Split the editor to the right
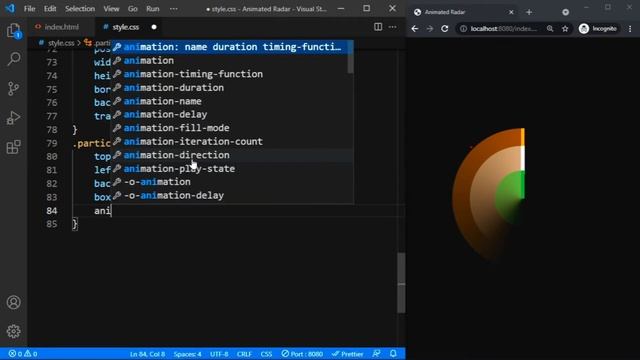Image resolution: width=640 pixels, height=360 pixels. pyautogui.click(x=378, y=27)
